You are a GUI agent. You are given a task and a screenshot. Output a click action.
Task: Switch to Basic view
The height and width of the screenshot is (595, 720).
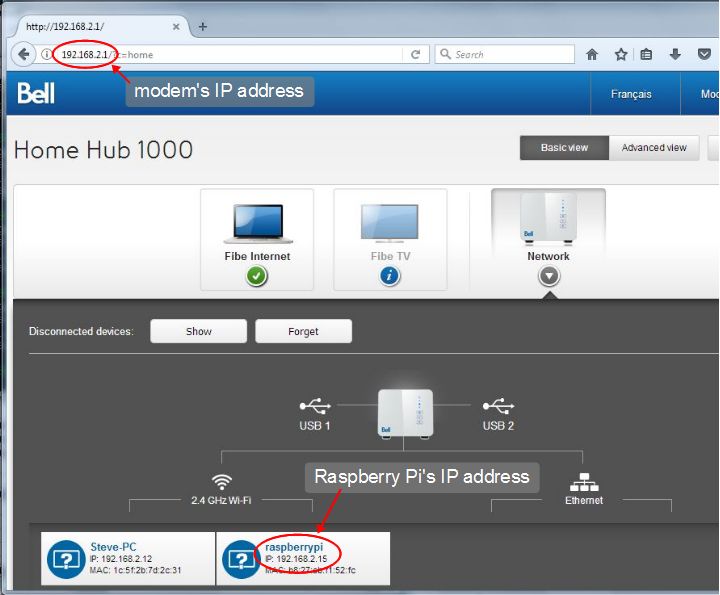click(564, 148)
